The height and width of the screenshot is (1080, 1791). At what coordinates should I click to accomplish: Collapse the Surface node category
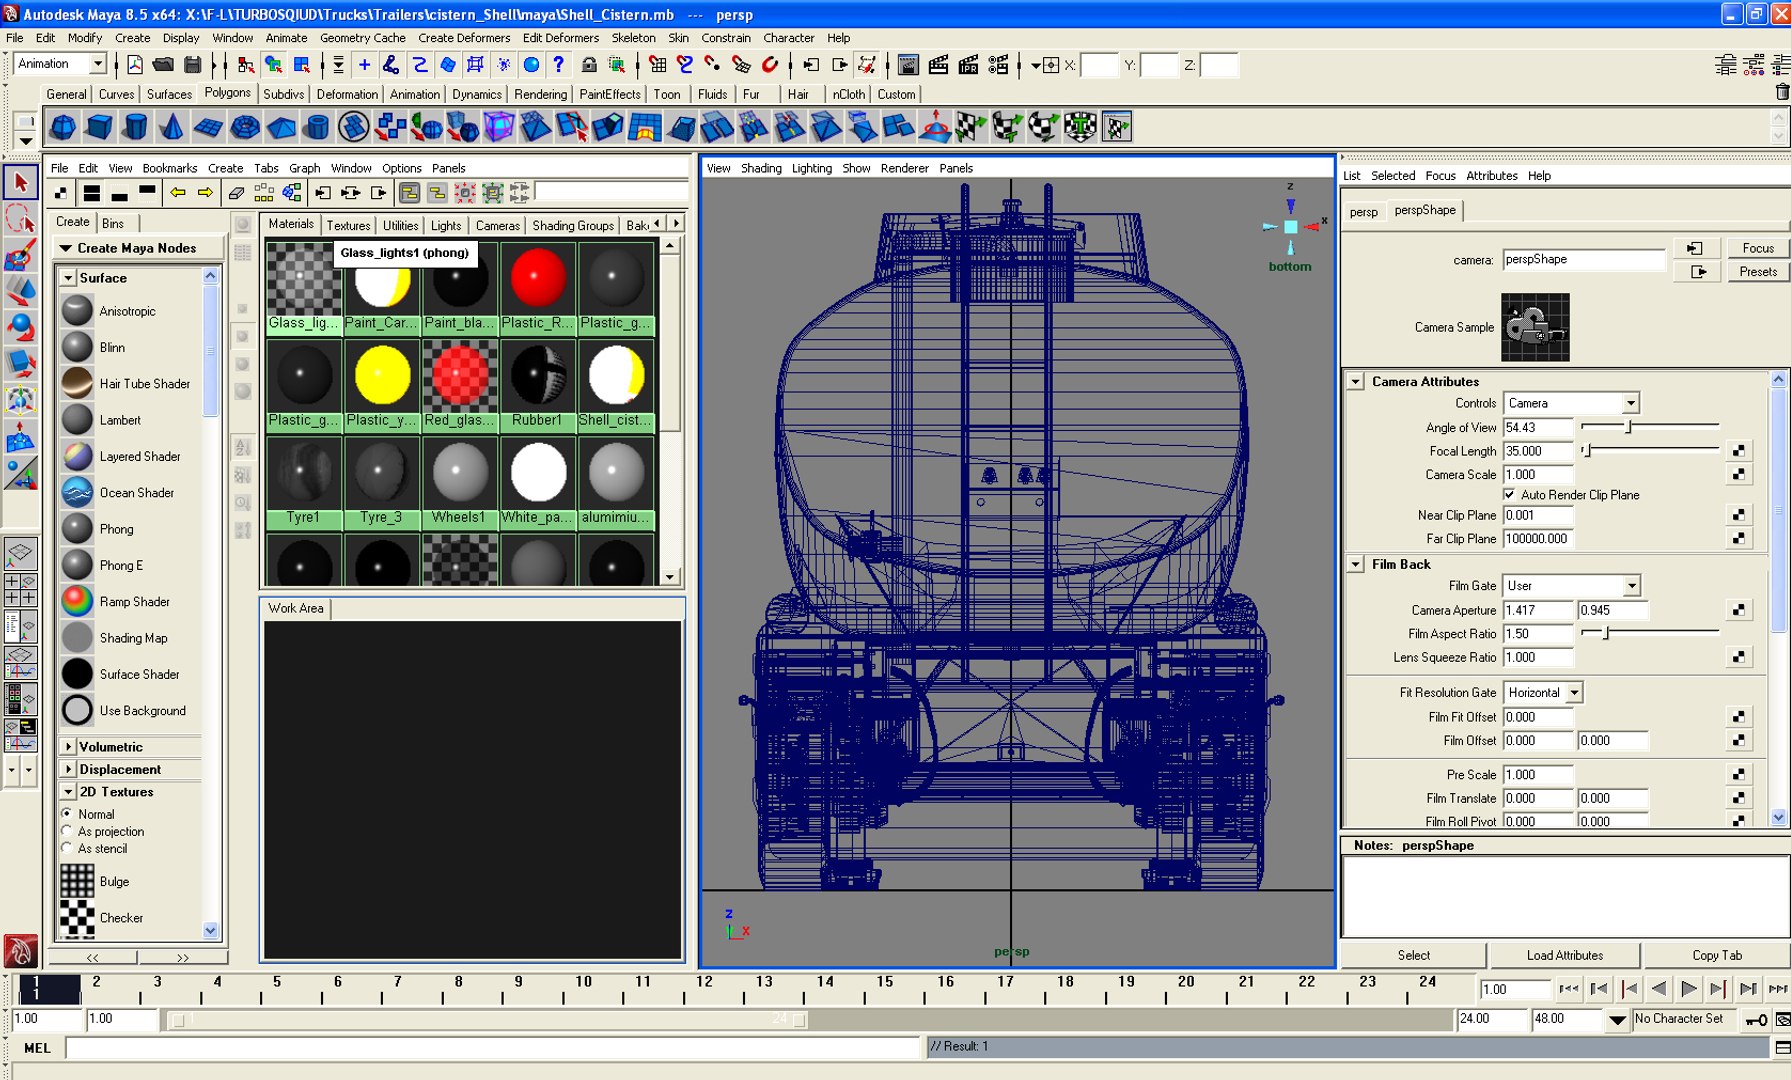68,278
